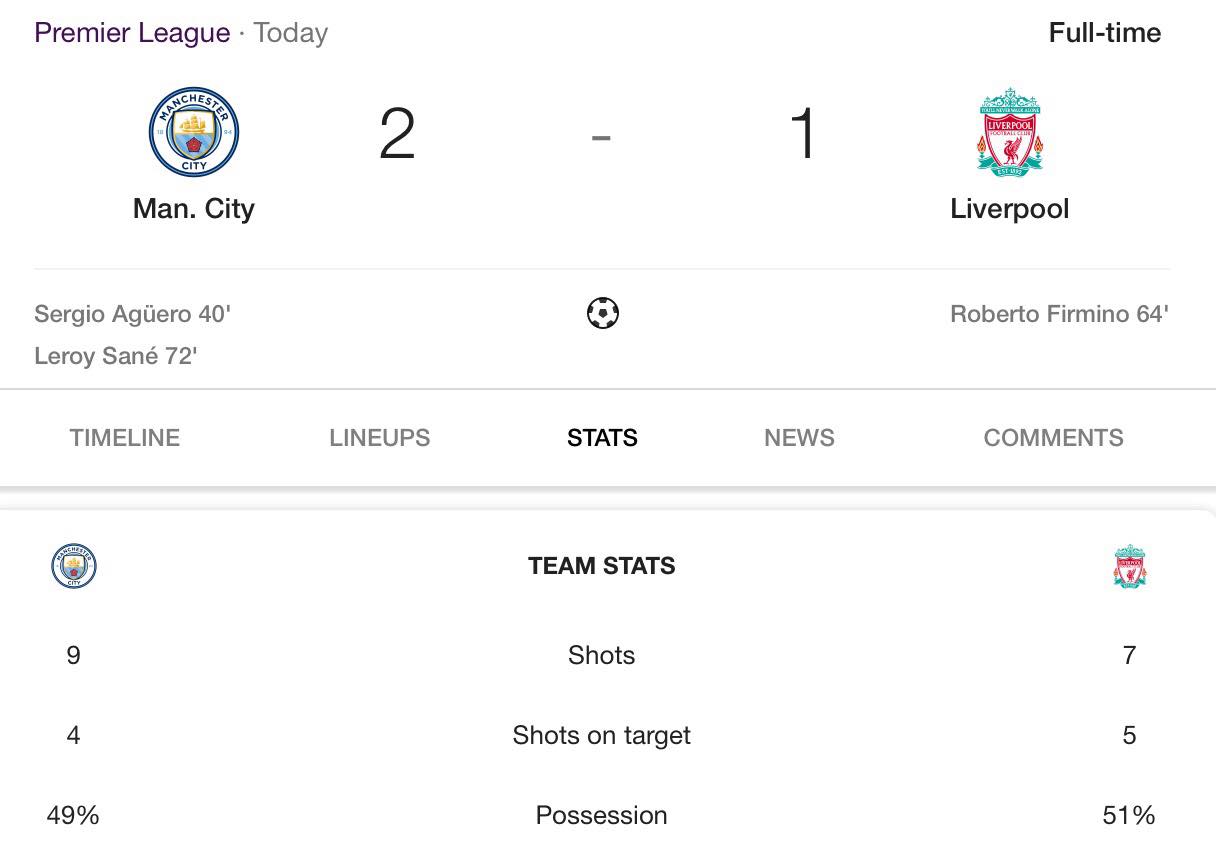
Task: Select goal scorer Sergio Agüero 40'
Action: [133, 314]
